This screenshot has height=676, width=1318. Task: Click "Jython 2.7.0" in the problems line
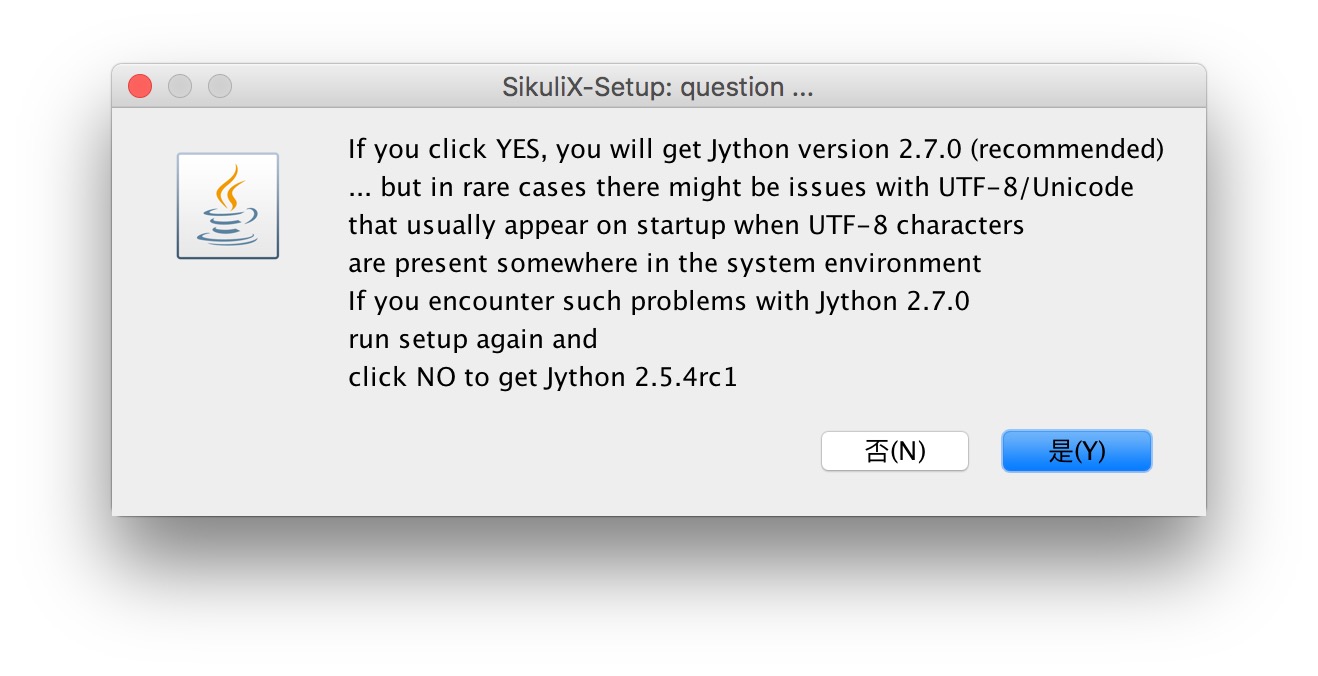[893, 302]
